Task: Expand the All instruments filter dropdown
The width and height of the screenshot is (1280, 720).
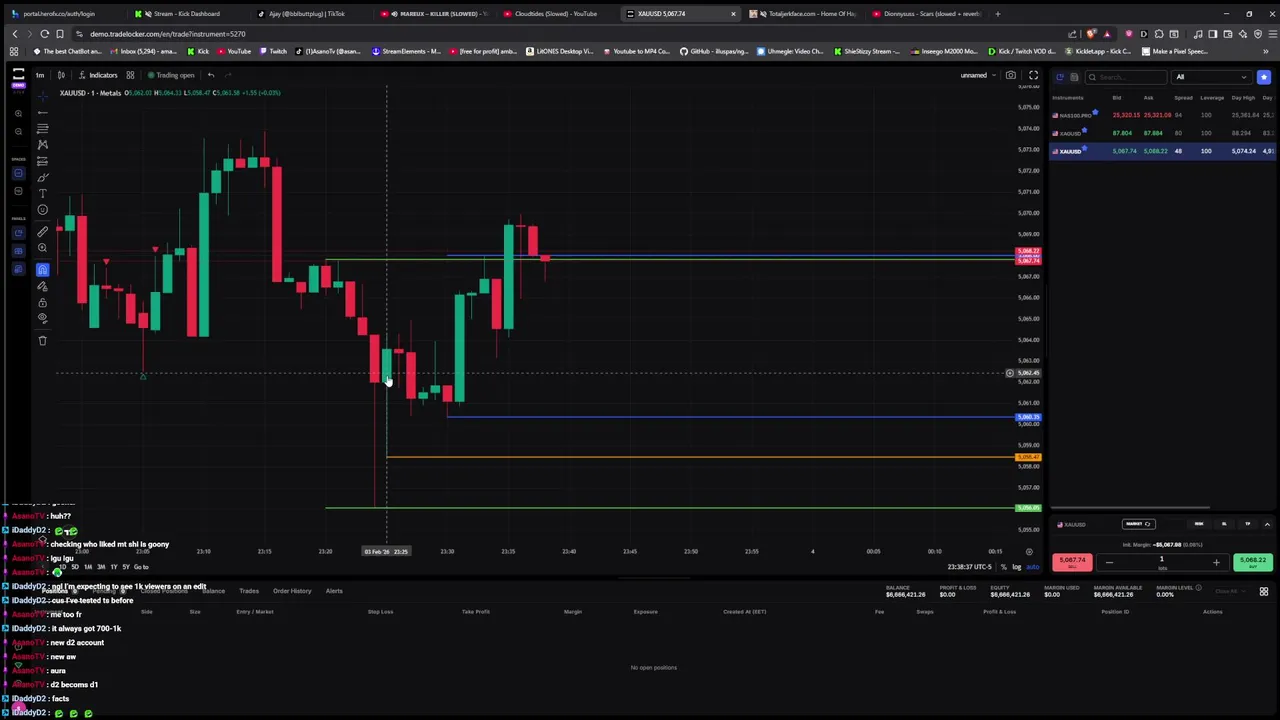Action: tap(1212, 77)
